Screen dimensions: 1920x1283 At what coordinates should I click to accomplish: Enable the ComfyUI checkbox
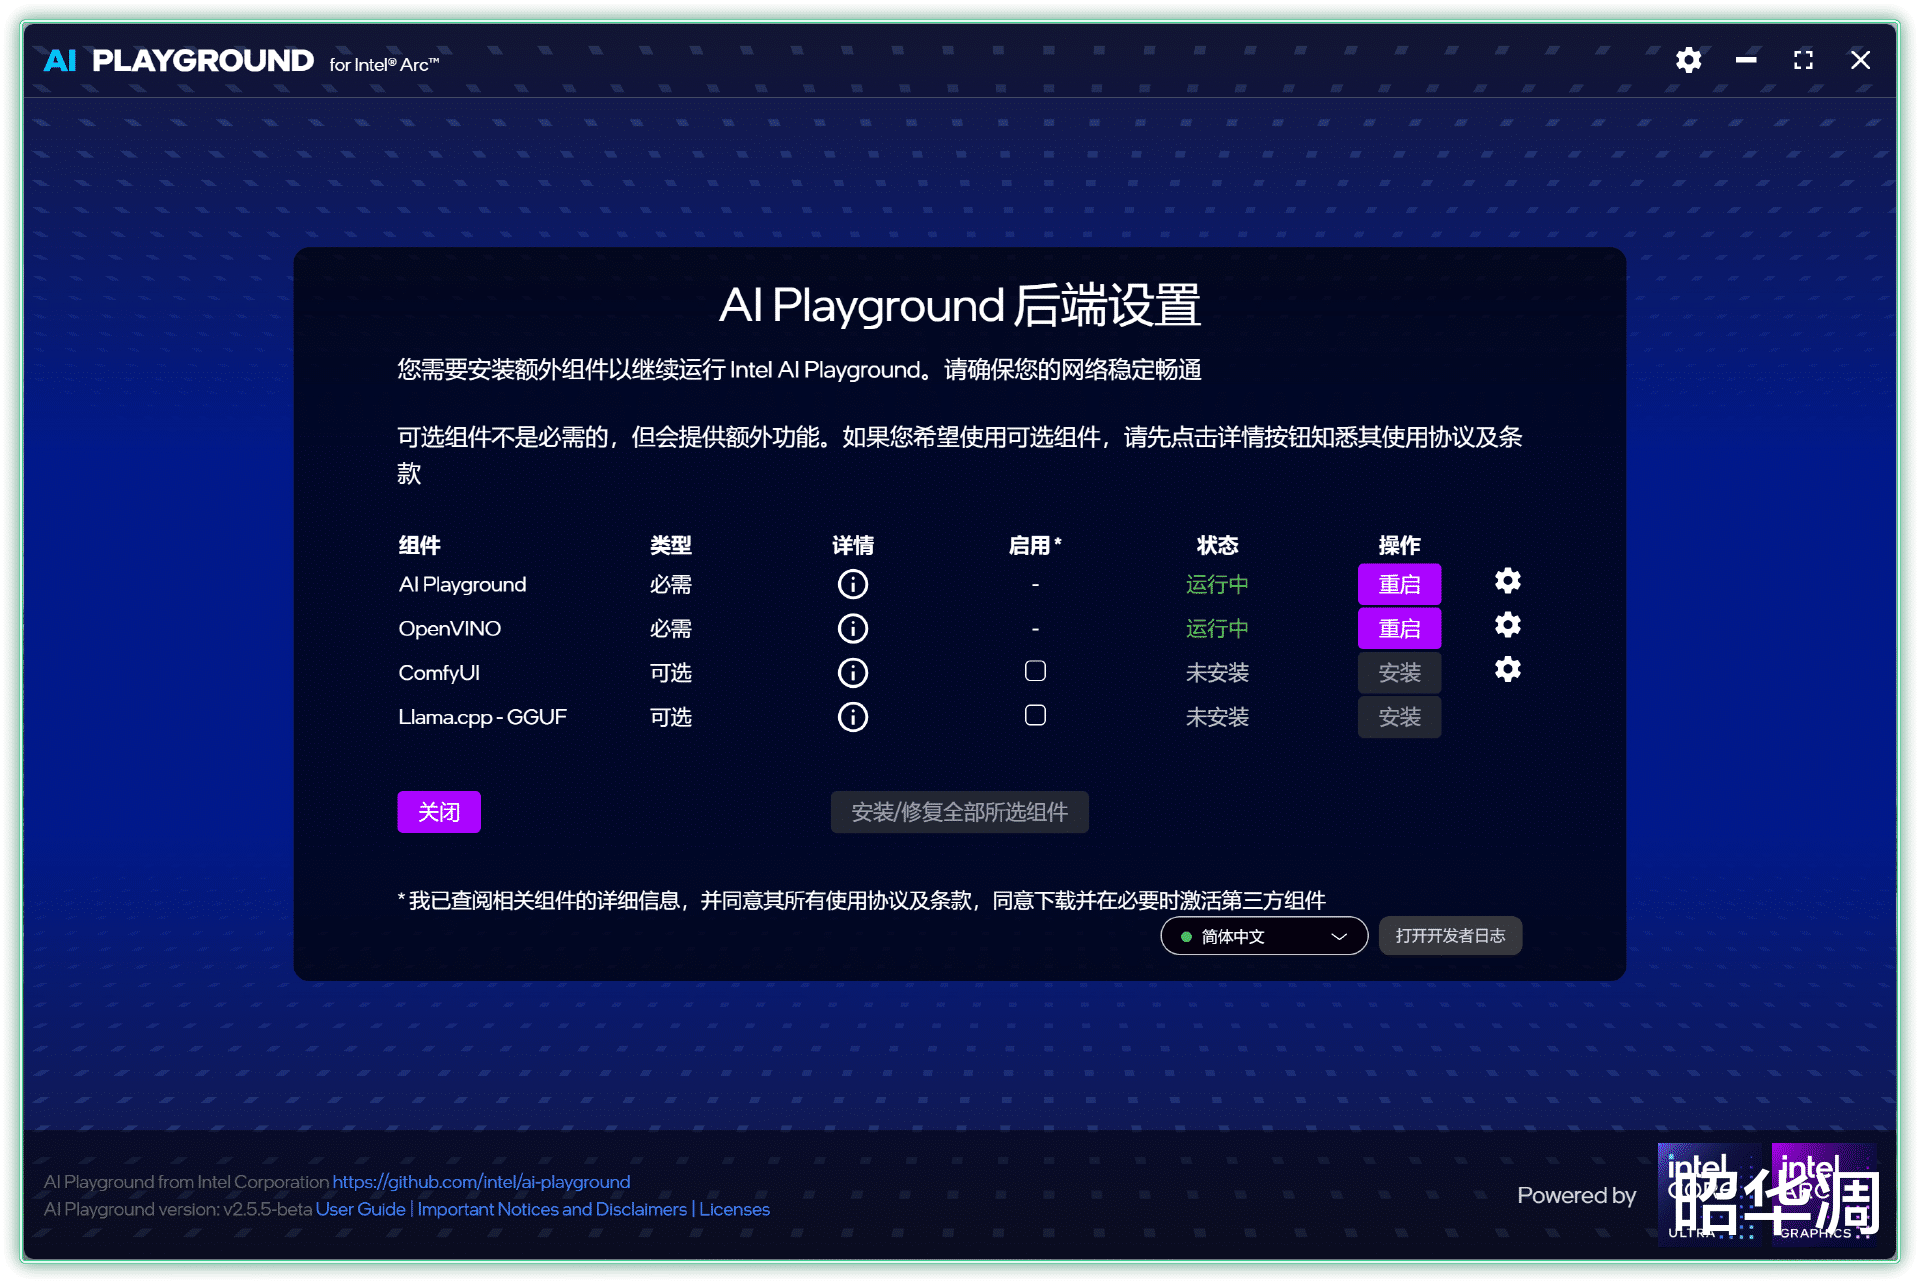[1035, 671]
